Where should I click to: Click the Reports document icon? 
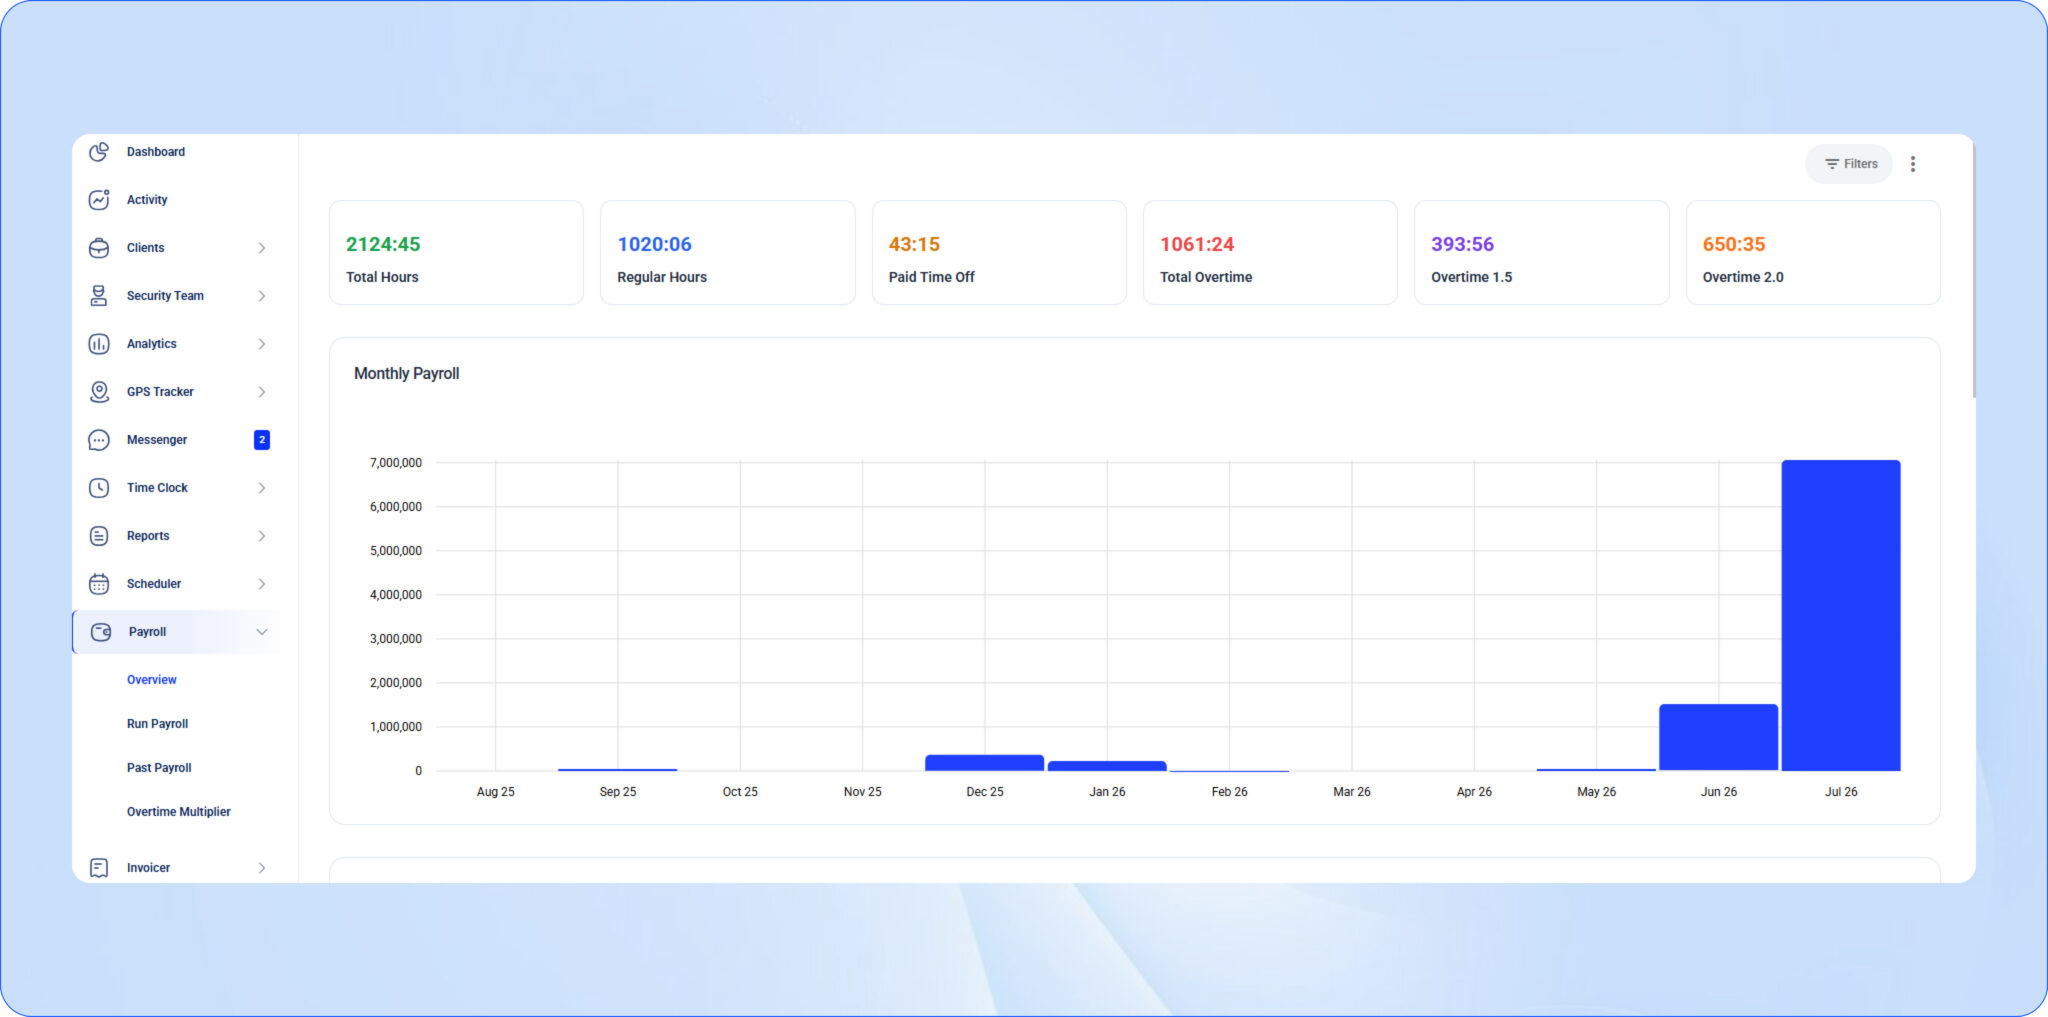click(x=99, y=536)
